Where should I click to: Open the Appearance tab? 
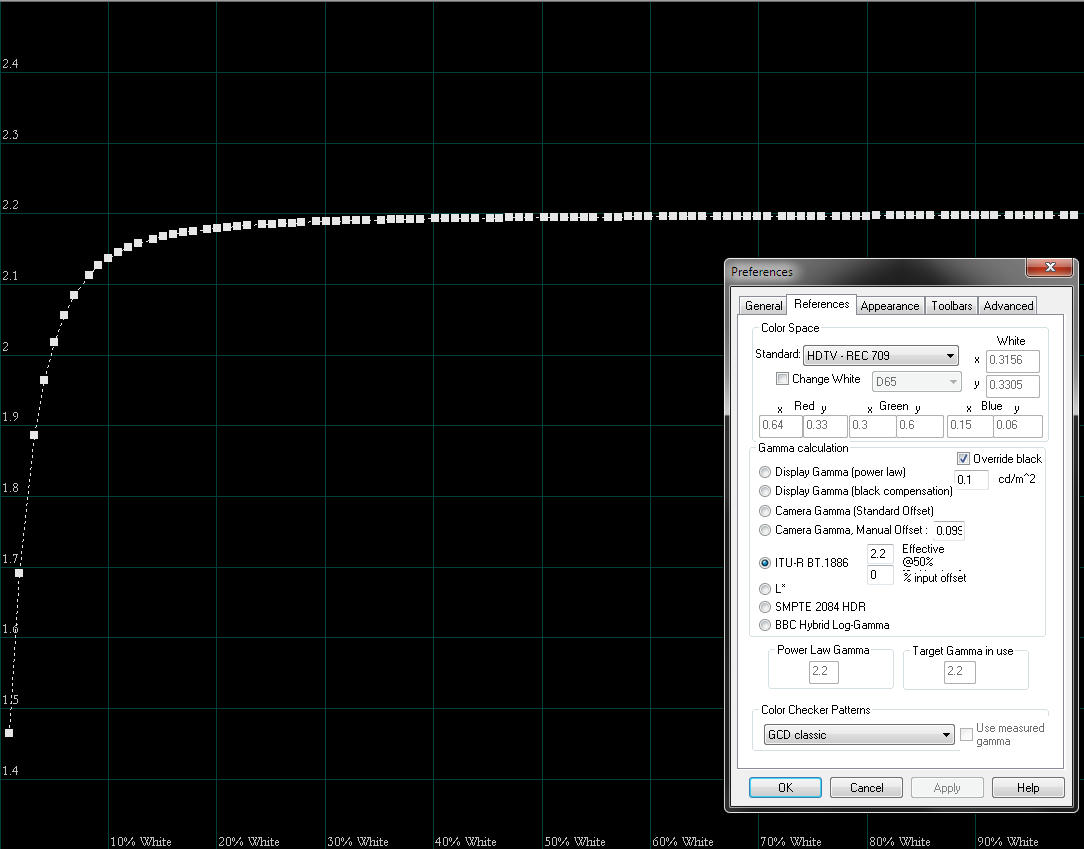coord(889,306)
